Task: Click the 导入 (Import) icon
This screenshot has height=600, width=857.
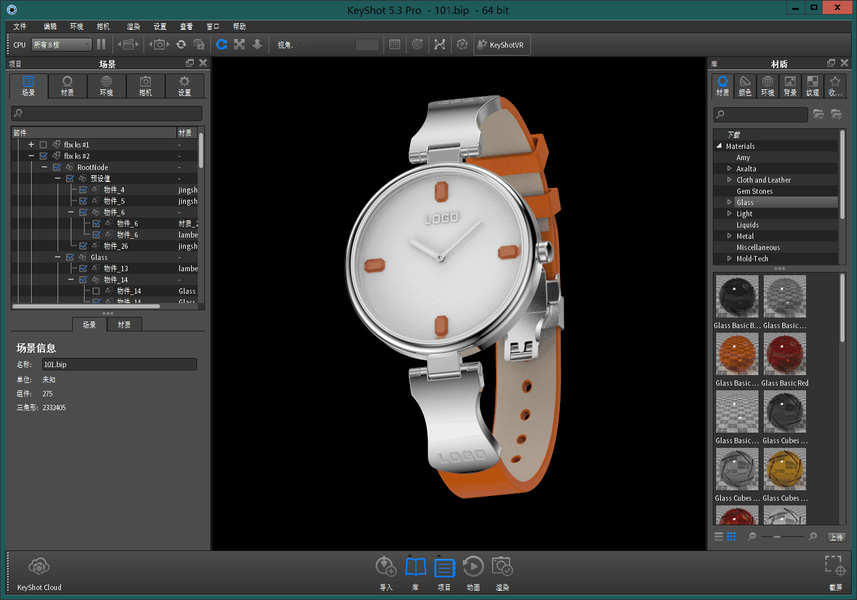Action: pos(386,567)
